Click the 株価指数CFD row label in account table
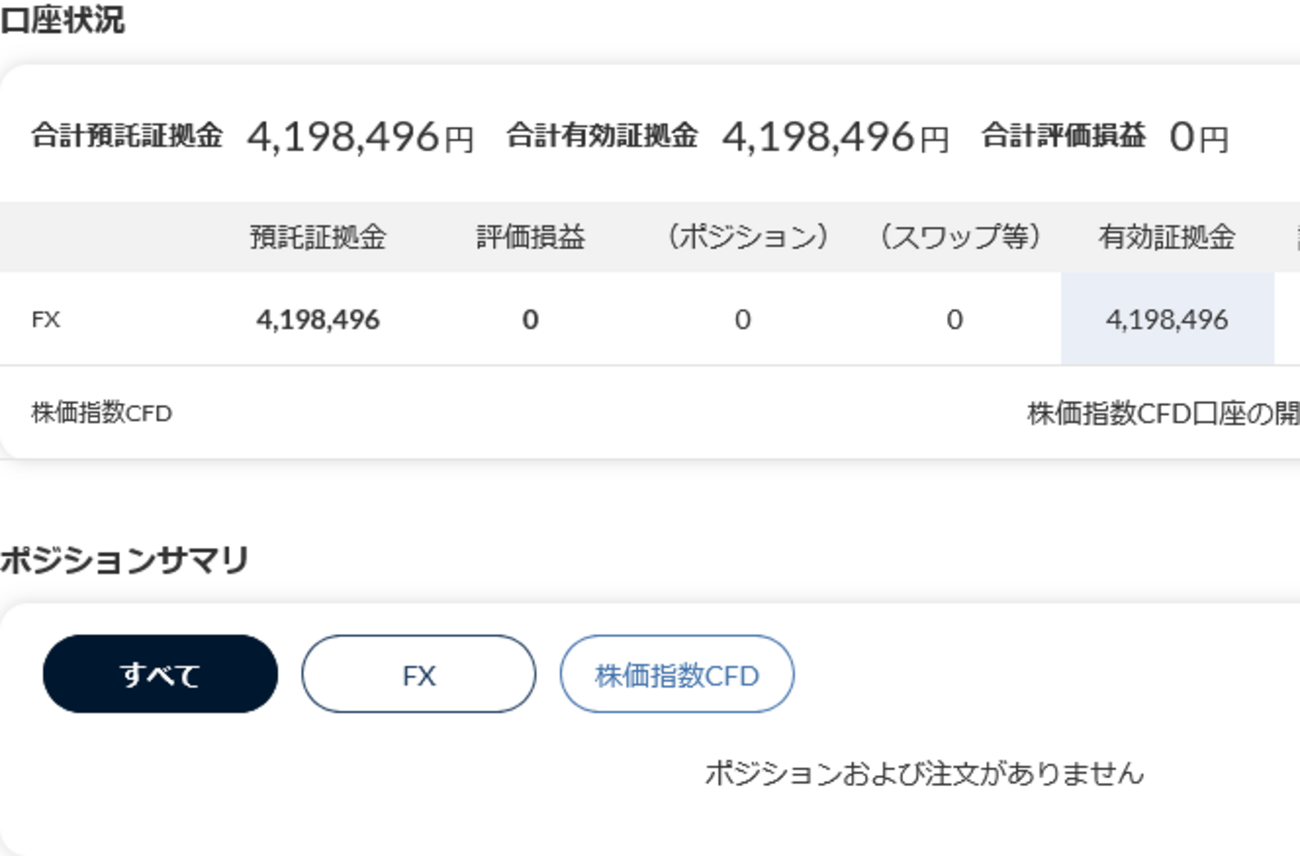This screenshot has height=856, width=1300. [x=102, y=413]
